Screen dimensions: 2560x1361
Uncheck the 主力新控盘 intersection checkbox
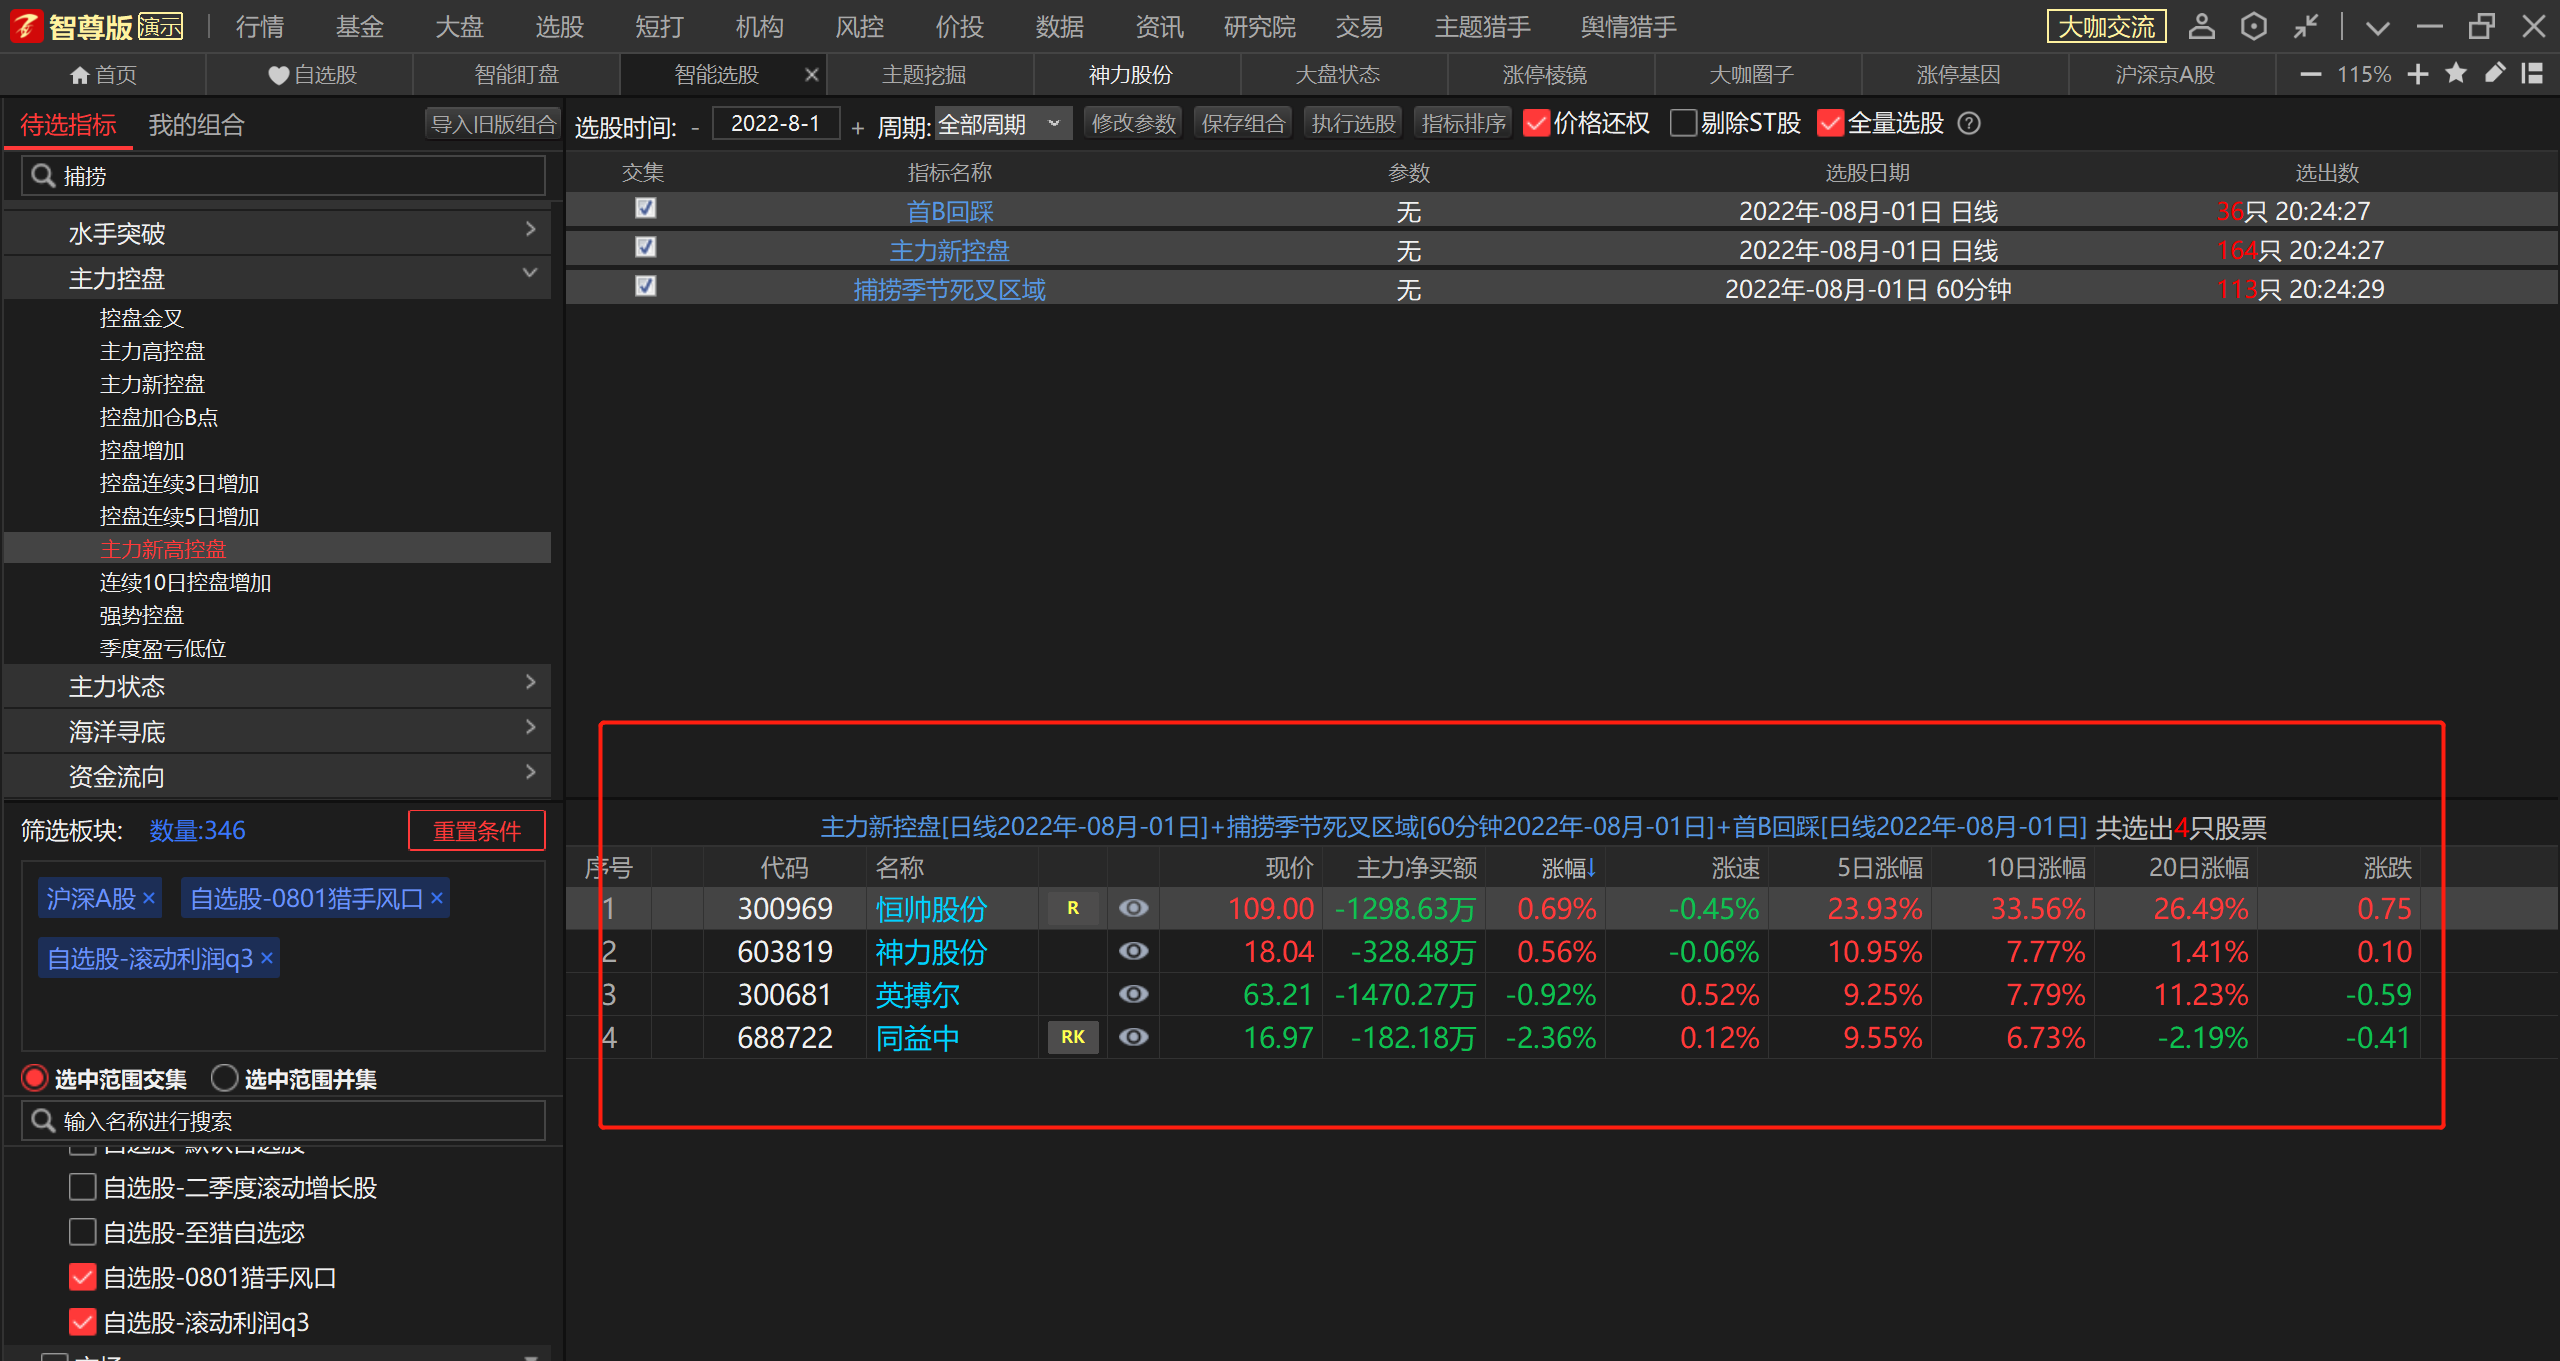(645, 247)
